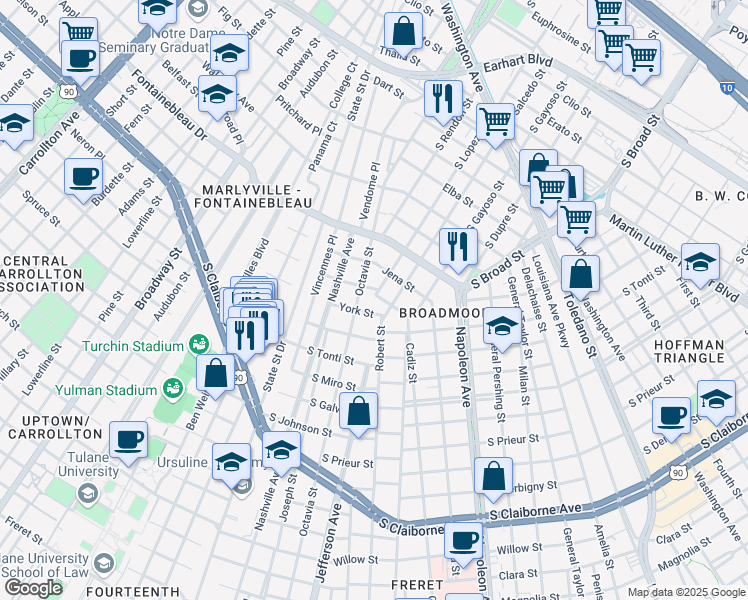748x600 pixels.
Task: Click the Jefferson Ave street label
Action: [x=329, y=543]
